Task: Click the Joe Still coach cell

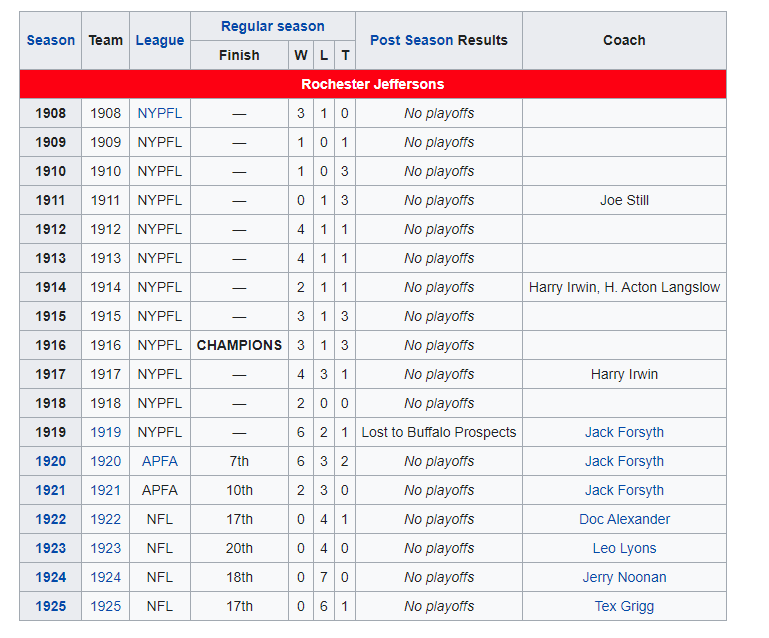Action: [x=624, y=200]
